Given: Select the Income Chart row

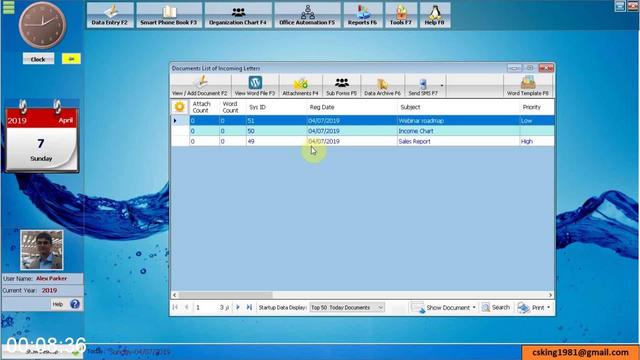Looking at the screenshot, I should pos(362,131).
